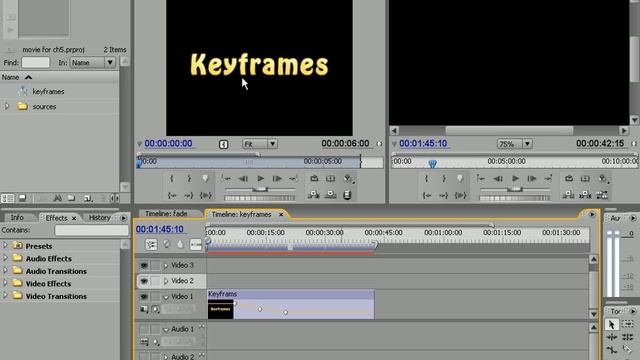
Task: Toggle lock box for Video 3 track
Action: [156, 265]
